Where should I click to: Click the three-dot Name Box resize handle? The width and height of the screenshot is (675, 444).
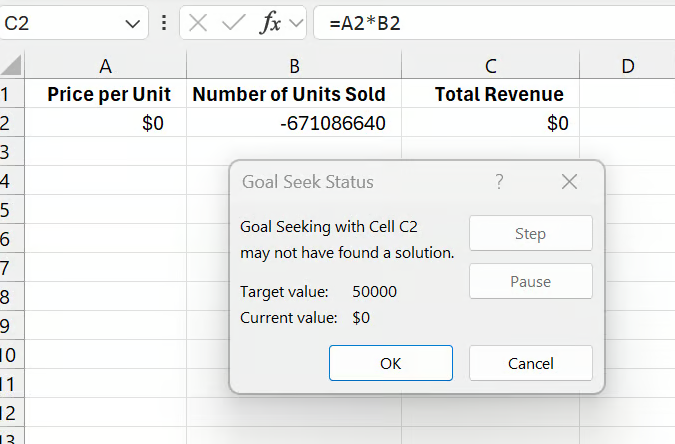pyautogui.click(x=163, y=23)
